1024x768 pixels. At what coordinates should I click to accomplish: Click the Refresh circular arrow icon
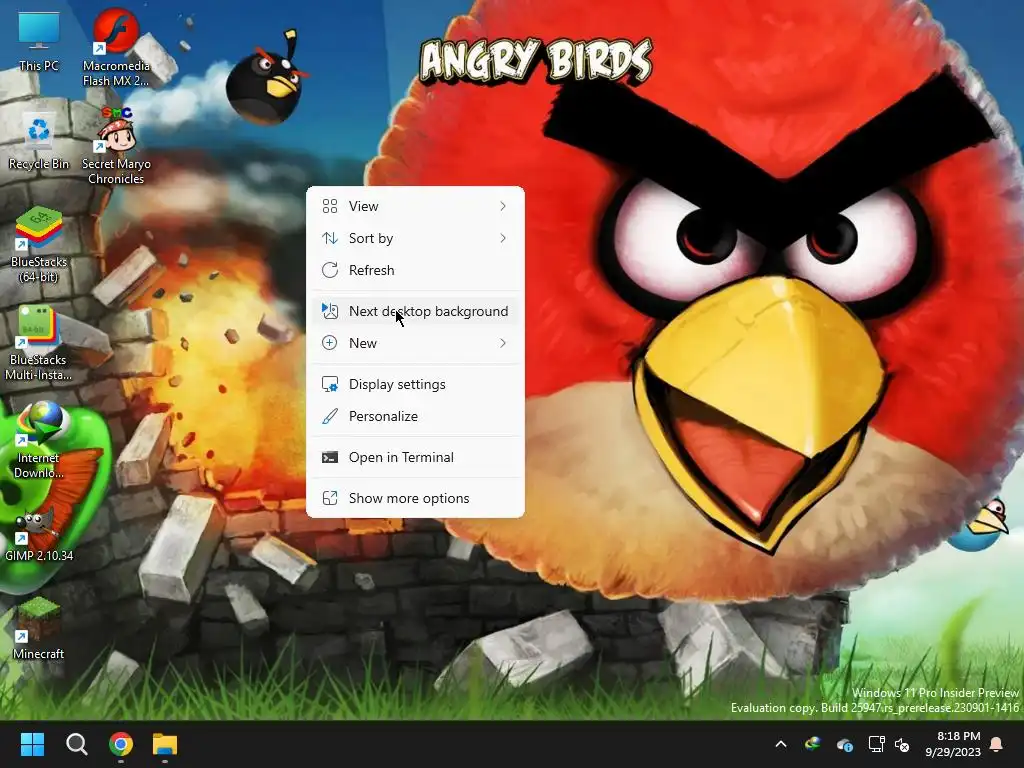330,270
